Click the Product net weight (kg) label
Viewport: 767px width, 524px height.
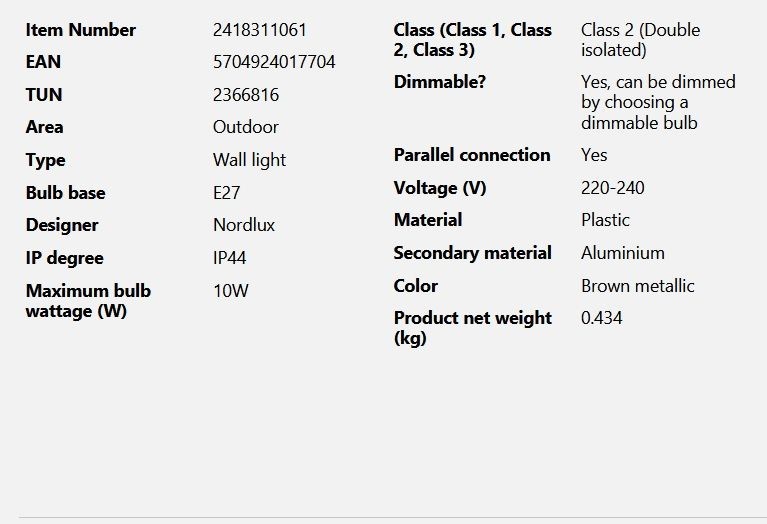click(x=473, y=328)
